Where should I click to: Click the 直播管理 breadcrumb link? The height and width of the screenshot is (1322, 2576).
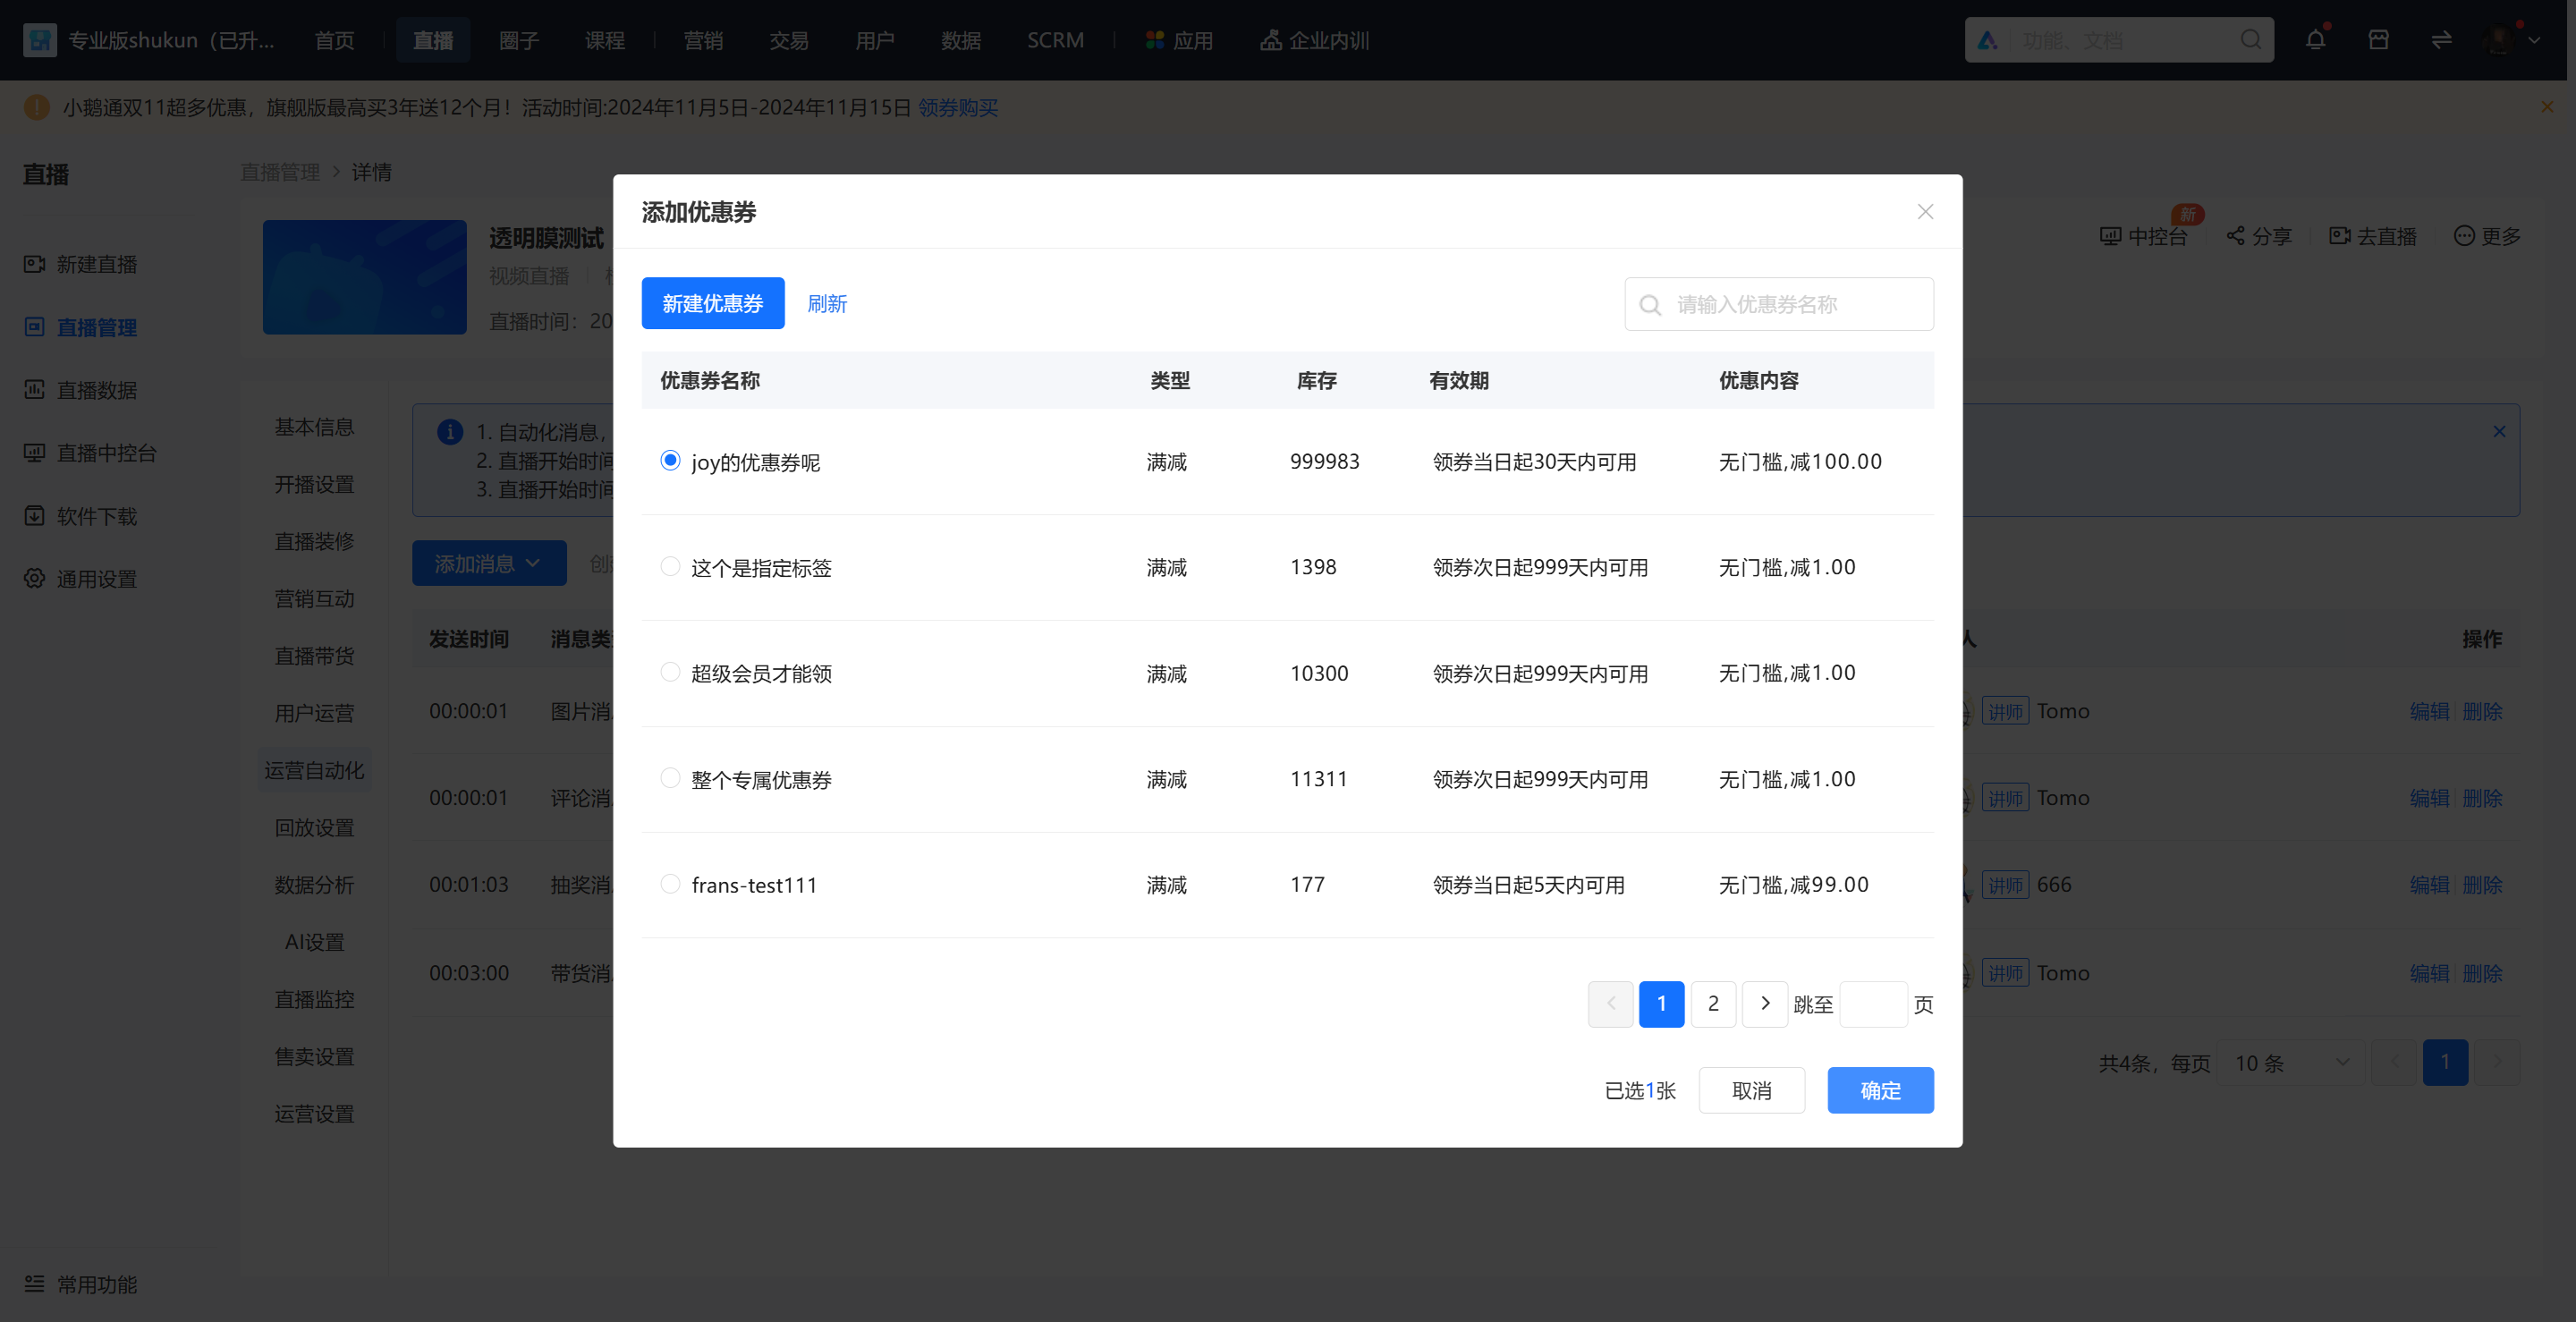[280, 172]
